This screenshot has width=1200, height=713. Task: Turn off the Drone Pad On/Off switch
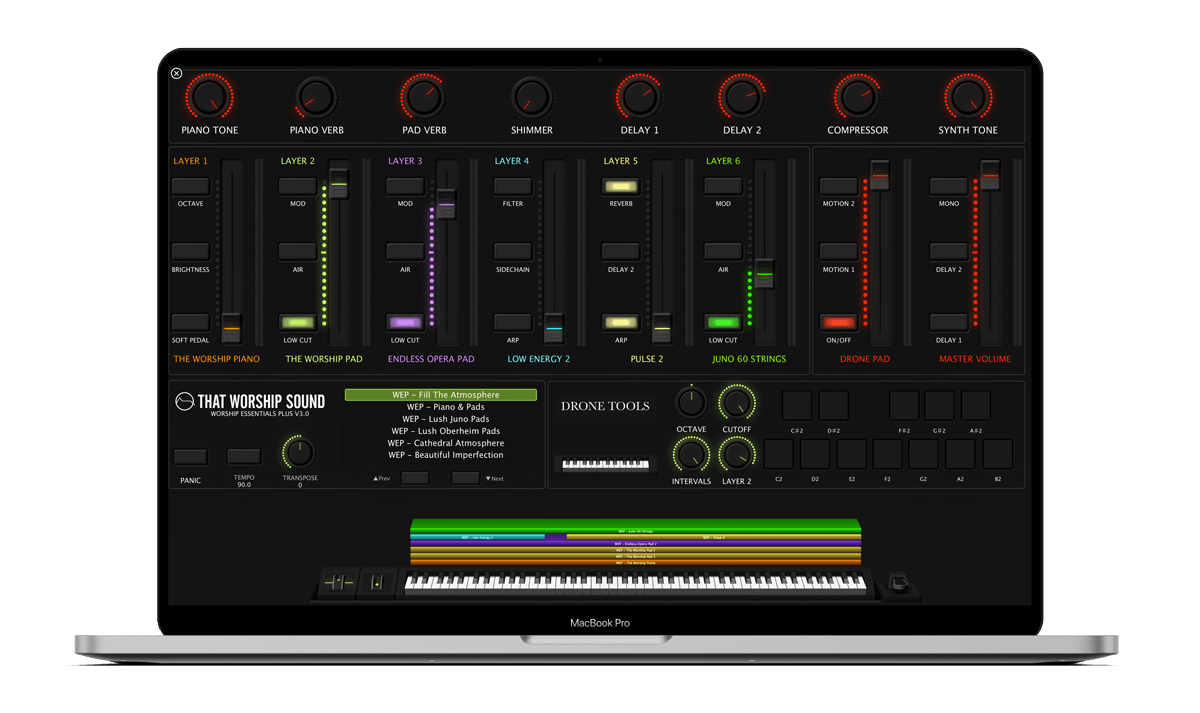click(838, 322)
